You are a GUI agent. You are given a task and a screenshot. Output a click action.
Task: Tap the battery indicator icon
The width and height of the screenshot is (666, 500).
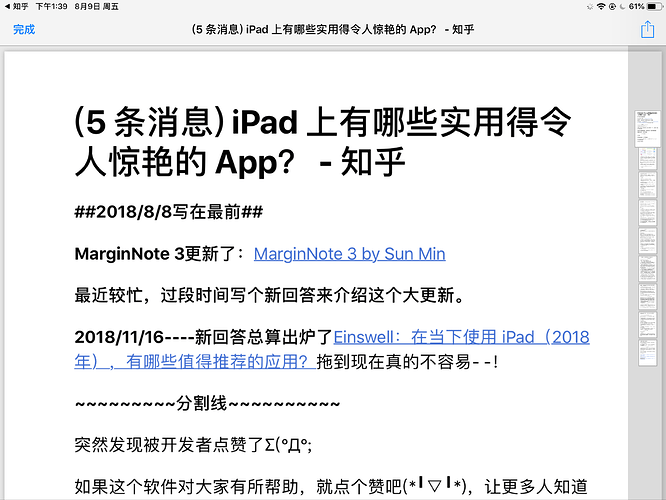point(654,6)
